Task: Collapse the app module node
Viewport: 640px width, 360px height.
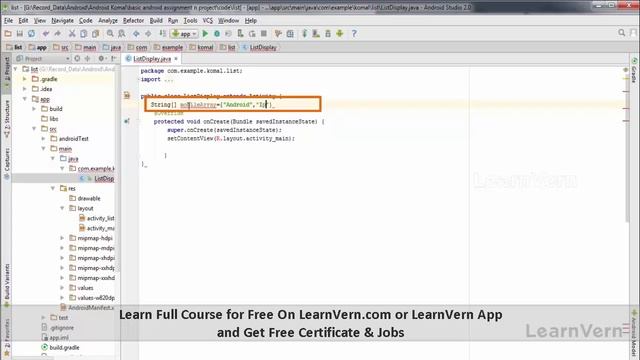Action: point(25,99)
